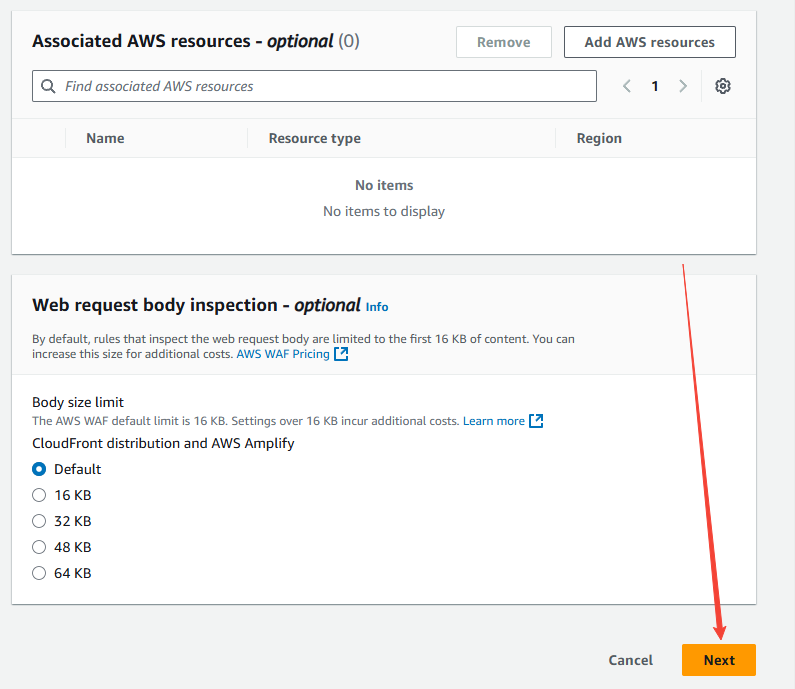795x689 pixels.
Task: Pick the 64 KB body size limit
Action: 40,573
